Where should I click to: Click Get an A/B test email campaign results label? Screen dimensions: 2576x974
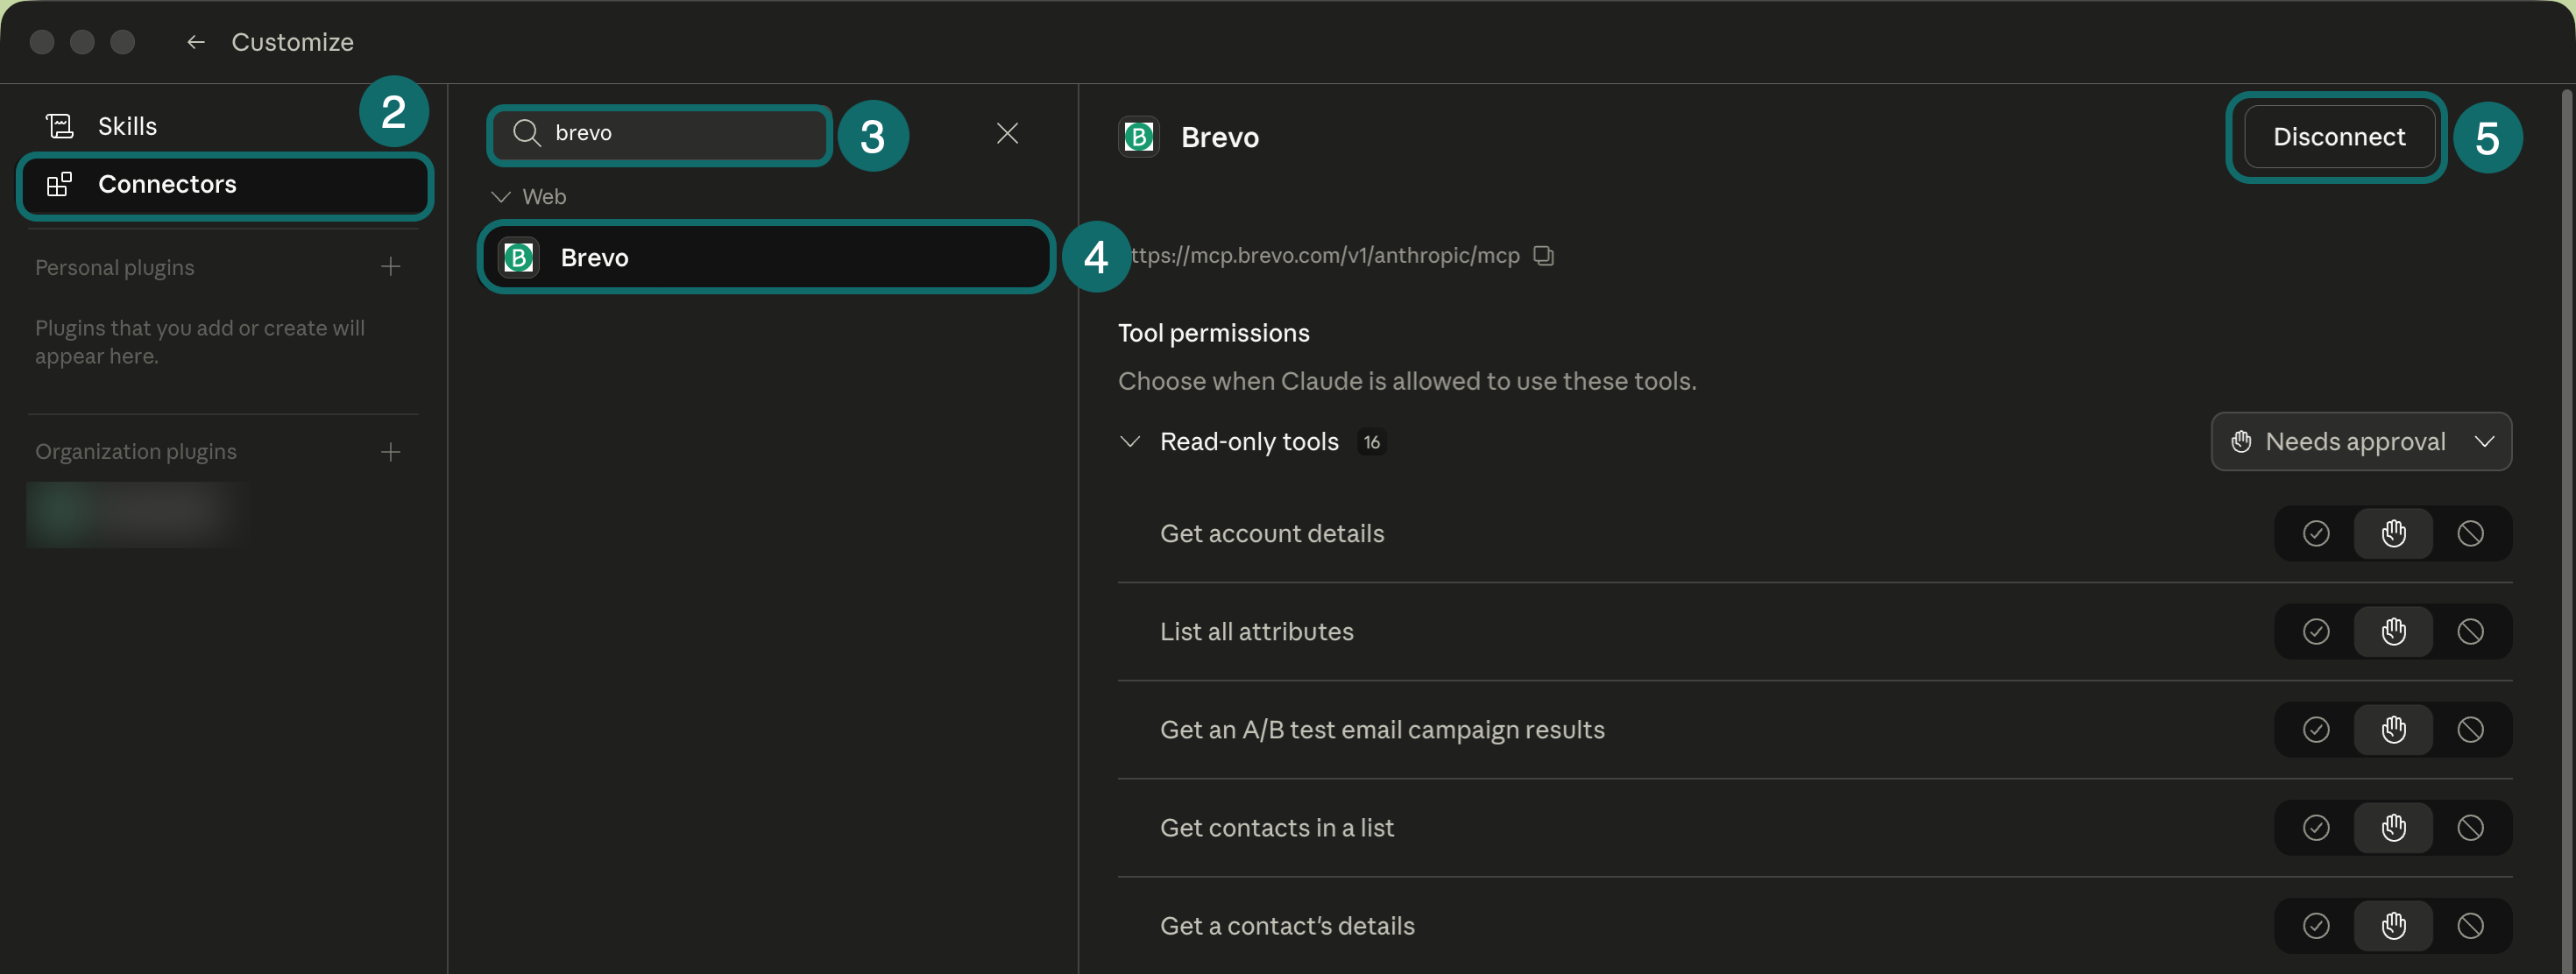tap(1382, 730)
